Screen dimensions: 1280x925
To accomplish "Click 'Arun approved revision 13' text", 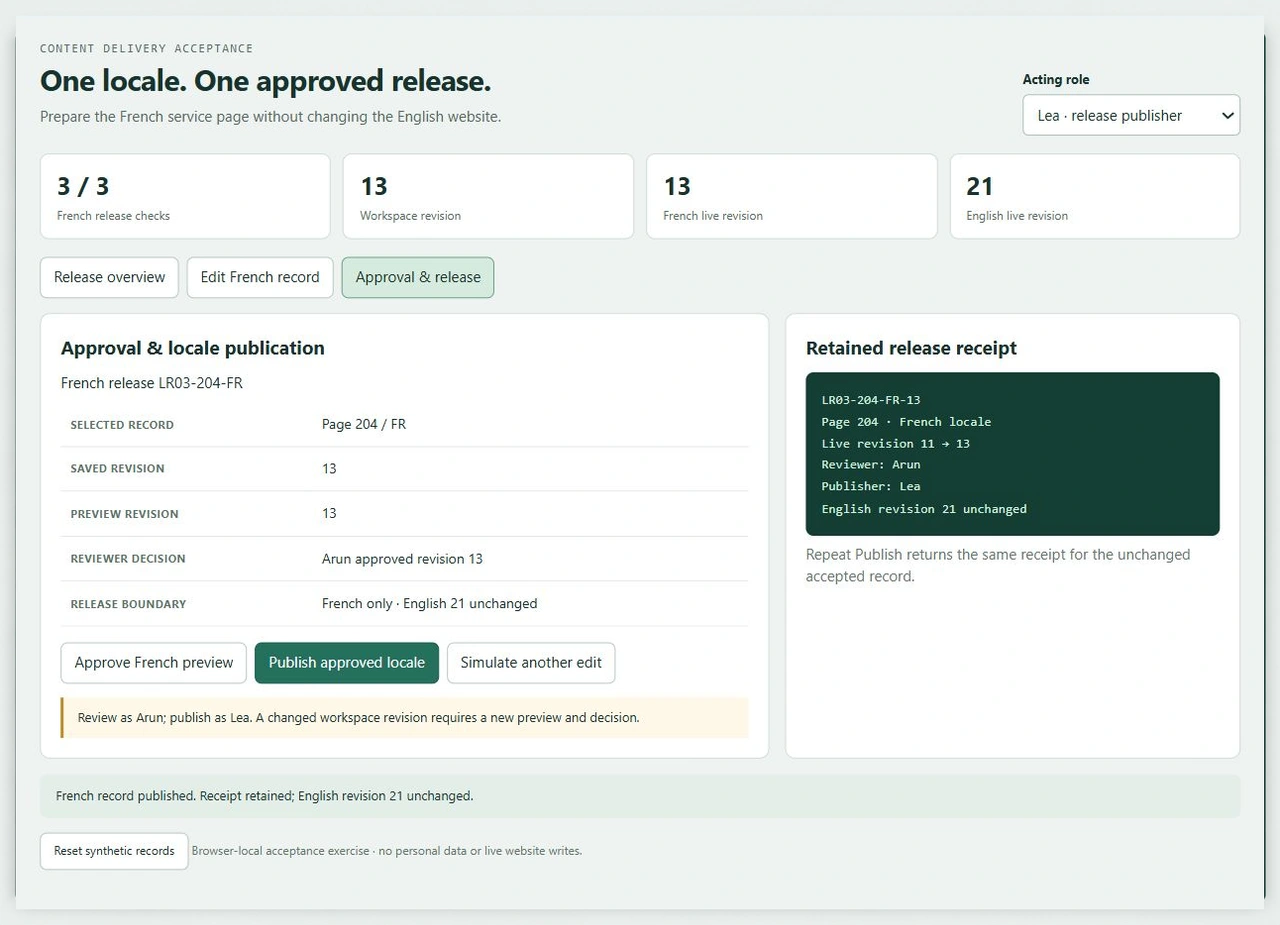I will [x=402, y=559].
